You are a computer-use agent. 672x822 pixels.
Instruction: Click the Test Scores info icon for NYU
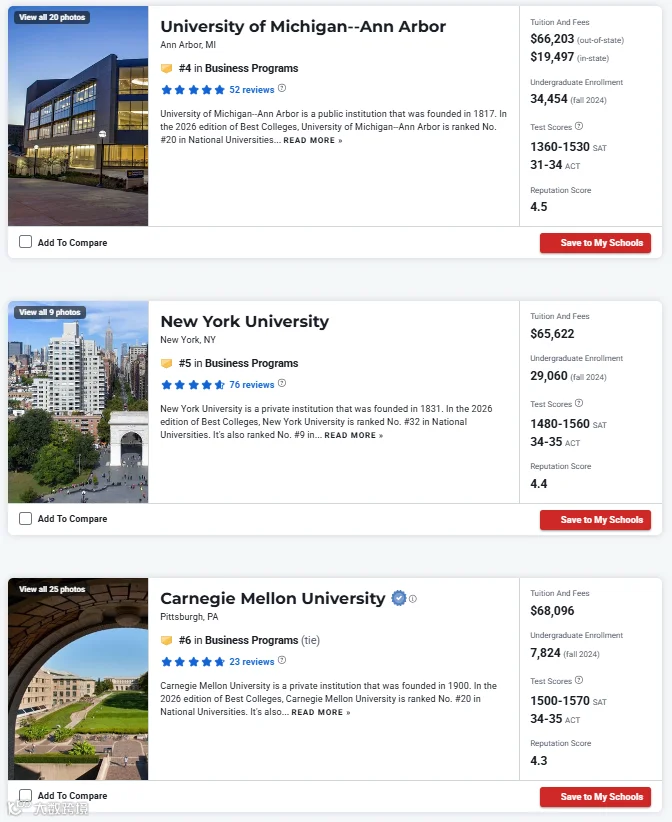coord(579,403)
